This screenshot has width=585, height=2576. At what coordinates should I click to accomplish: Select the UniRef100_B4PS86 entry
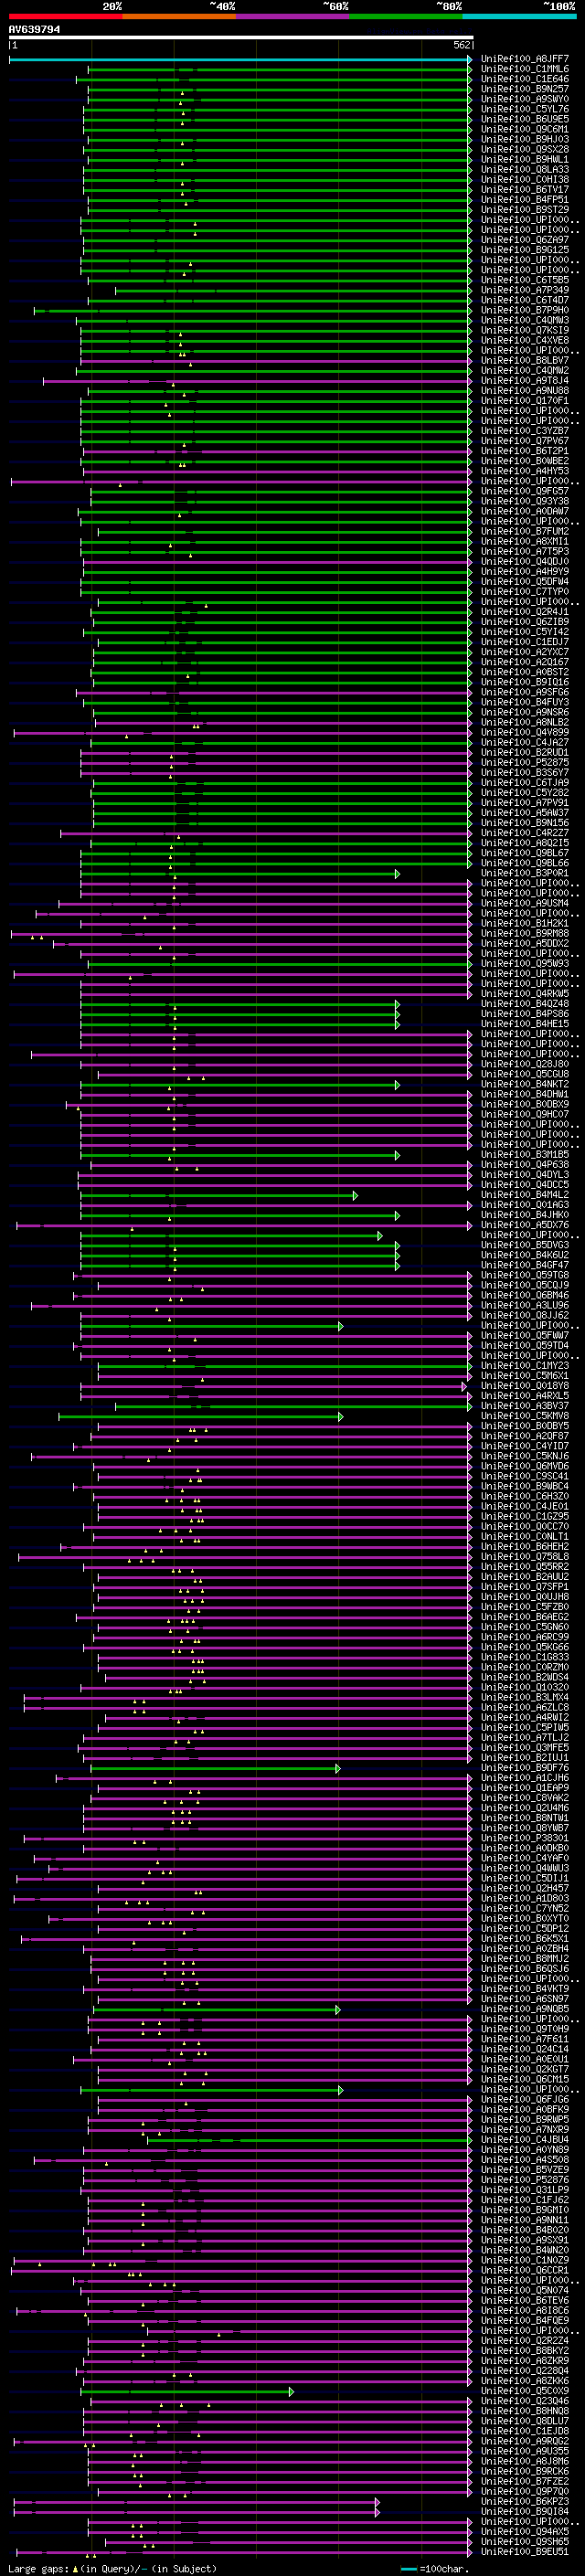pos(525,1014)
